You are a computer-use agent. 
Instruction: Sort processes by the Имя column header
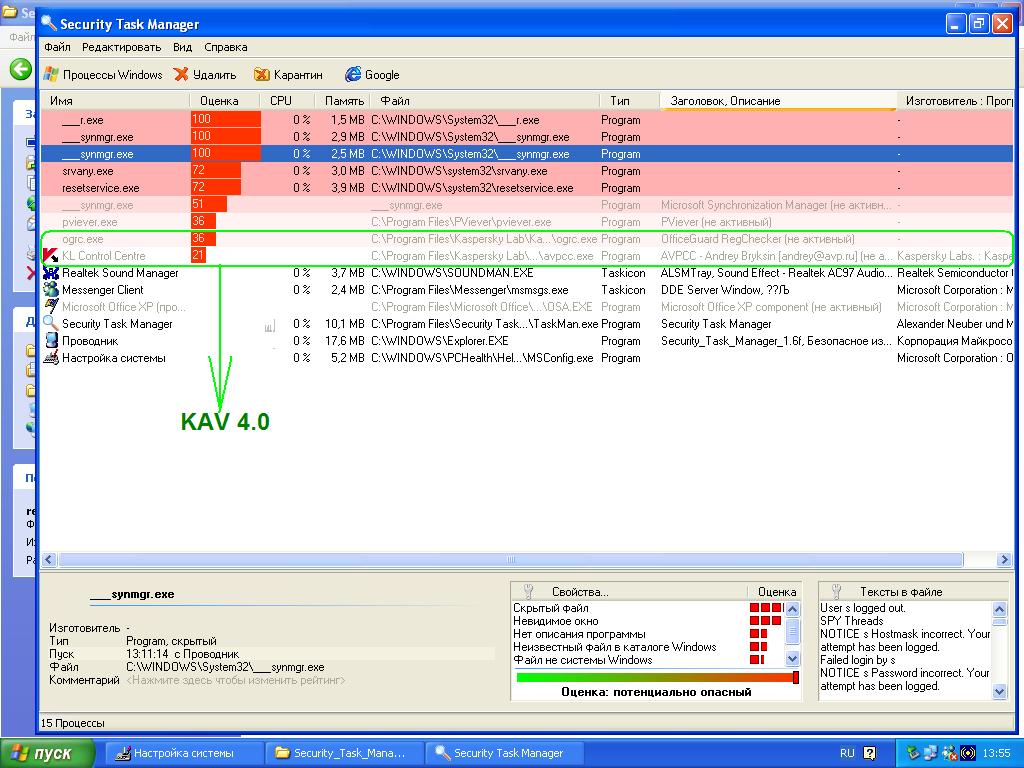point(116,101)
